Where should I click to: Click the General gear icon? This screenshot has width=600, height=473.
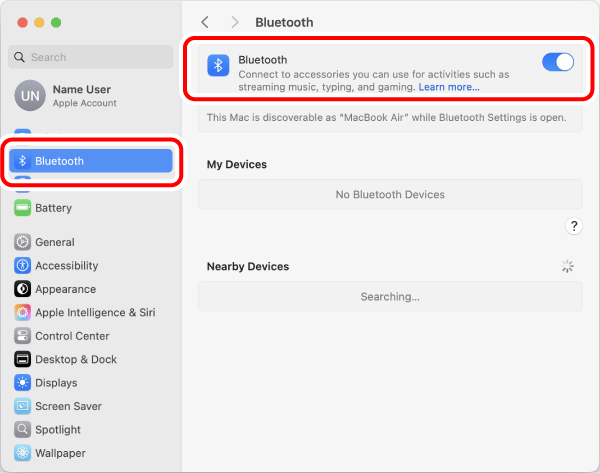point(22,242)
